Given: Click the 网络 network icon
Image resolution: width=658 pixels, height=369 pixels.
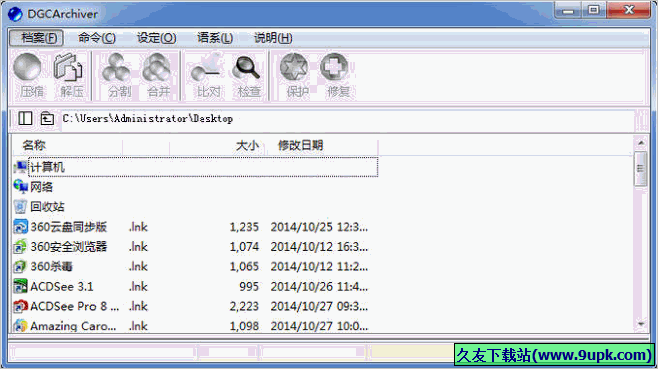Looking at the screenshot, I should (x=20, y=187).
